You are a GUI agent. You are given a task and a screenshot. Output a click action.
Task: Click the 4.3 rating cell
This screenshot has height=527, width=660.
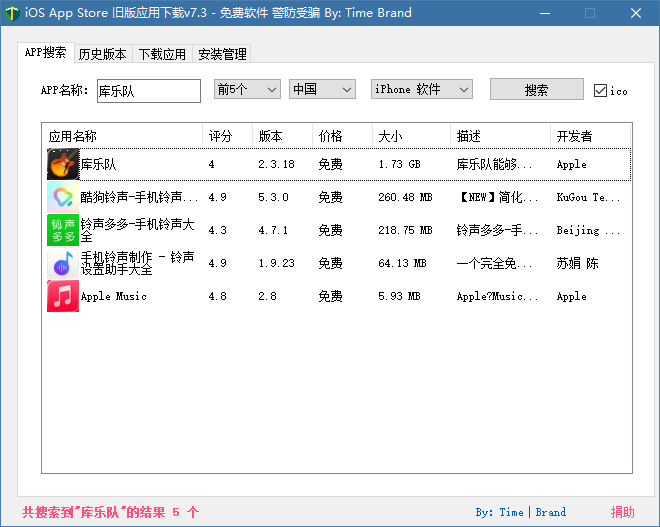pyautogui.click(x=217, y=230)
